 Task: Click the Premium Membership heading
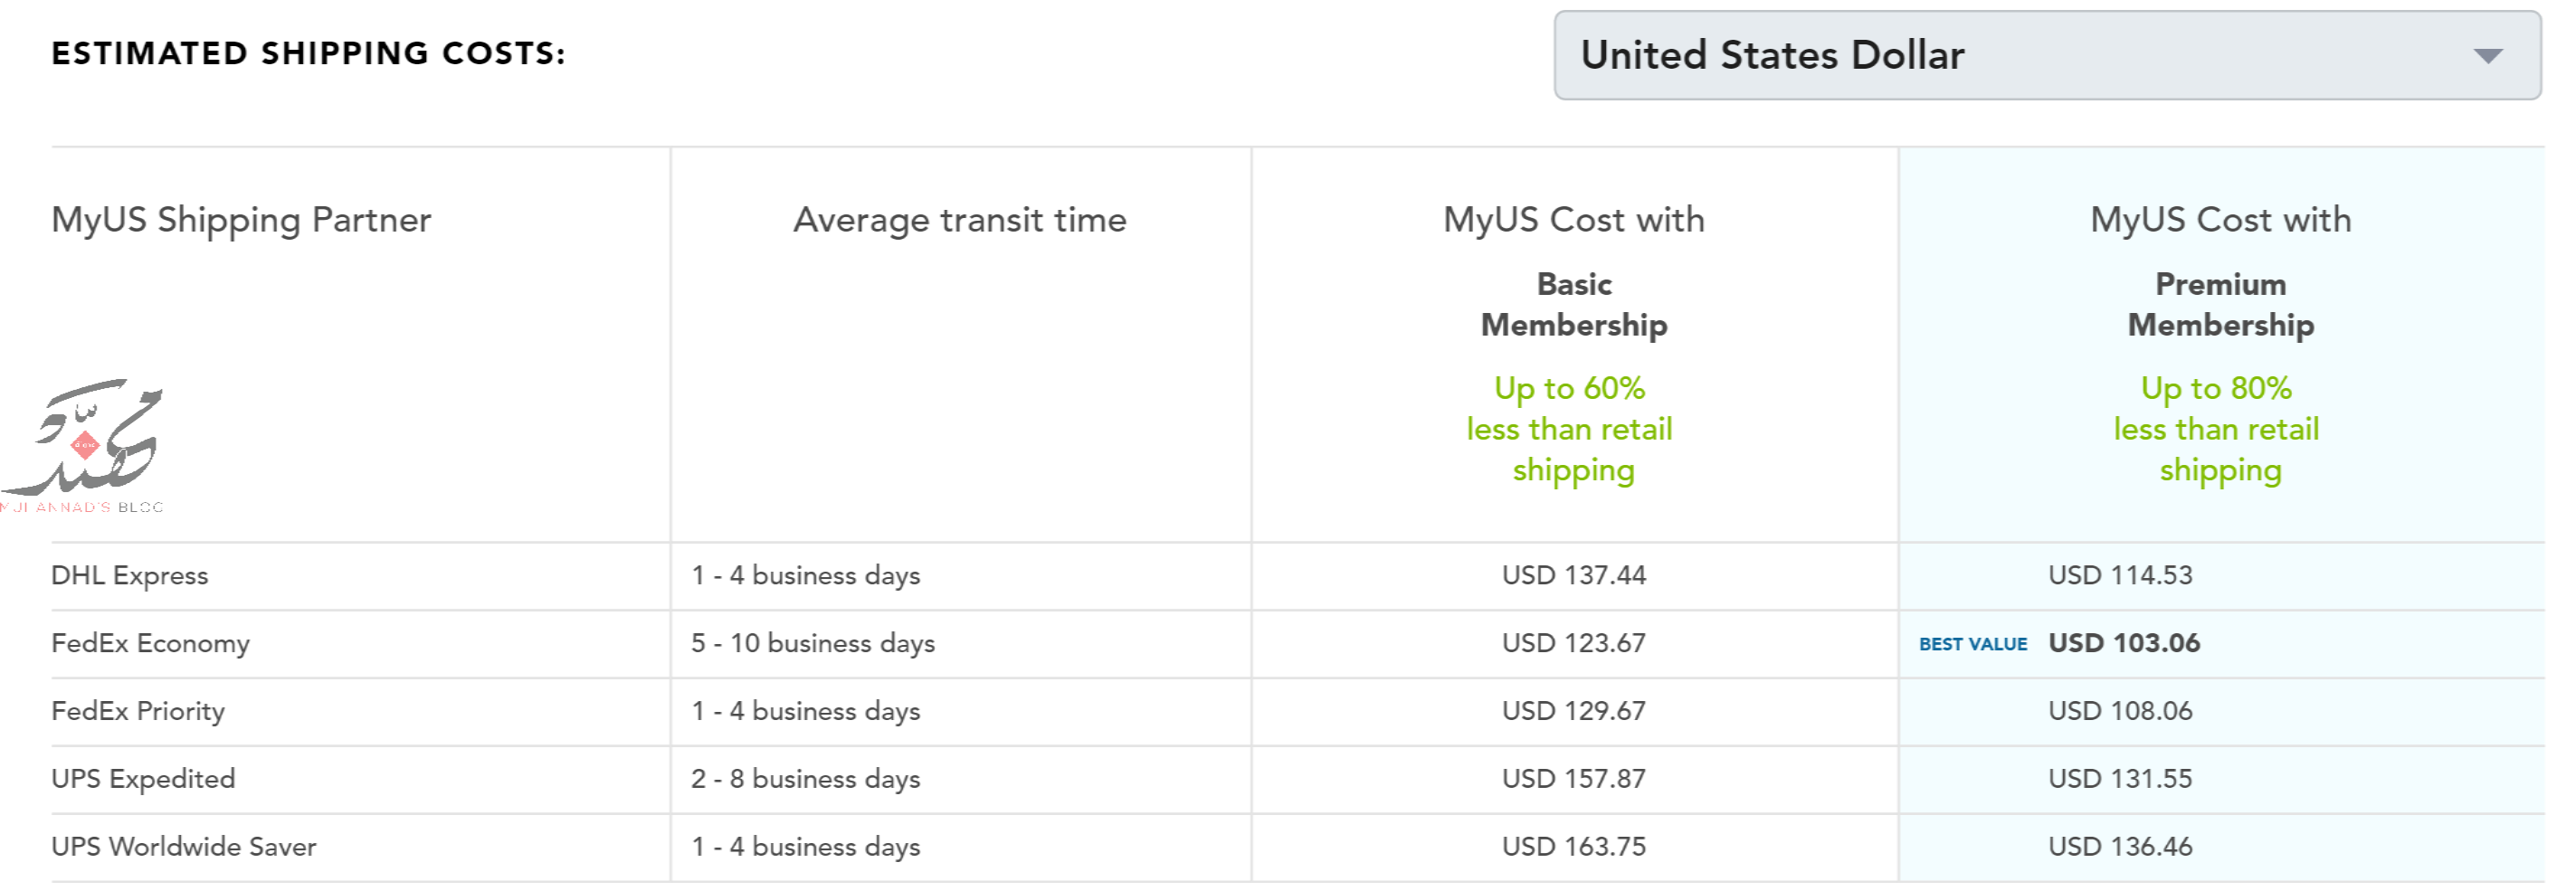(x=2221, y=305)
